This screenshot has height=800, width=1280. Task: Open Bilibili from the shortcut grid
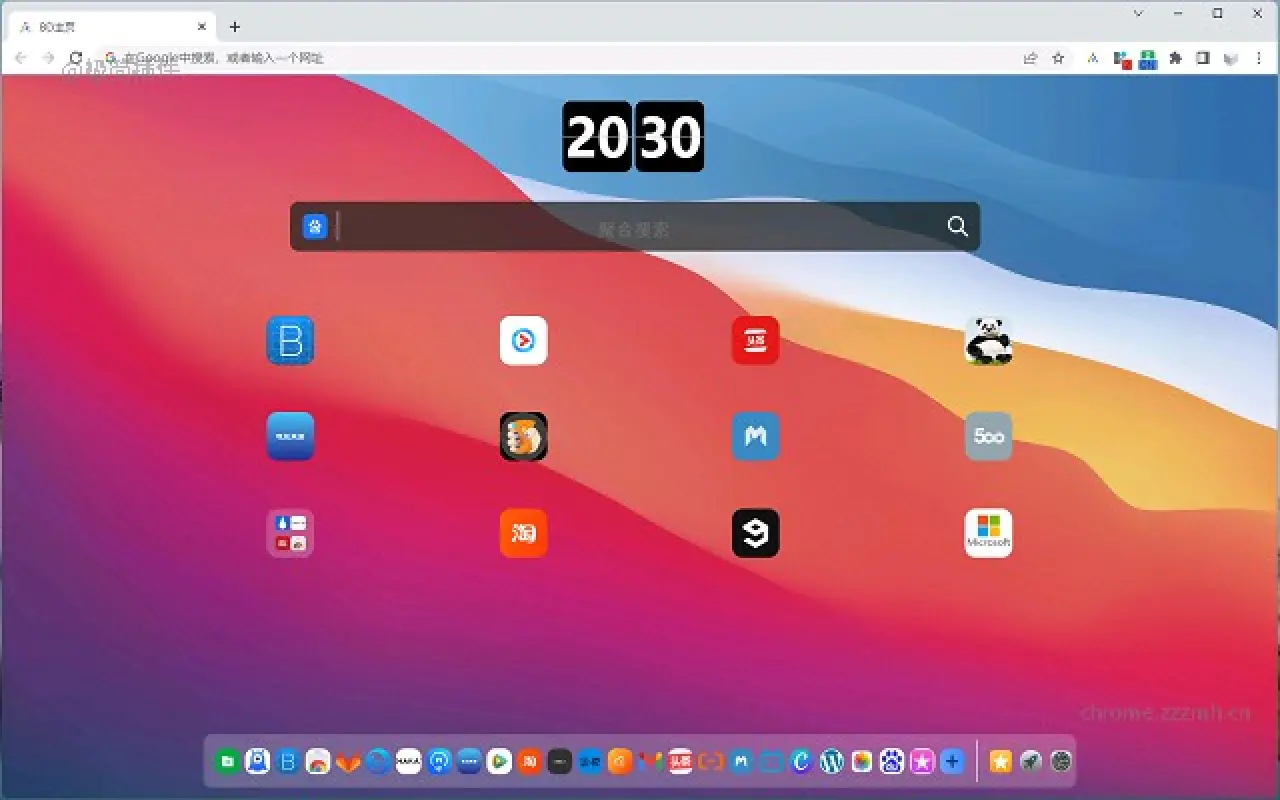pyautogui.click(x=290, y=341)
